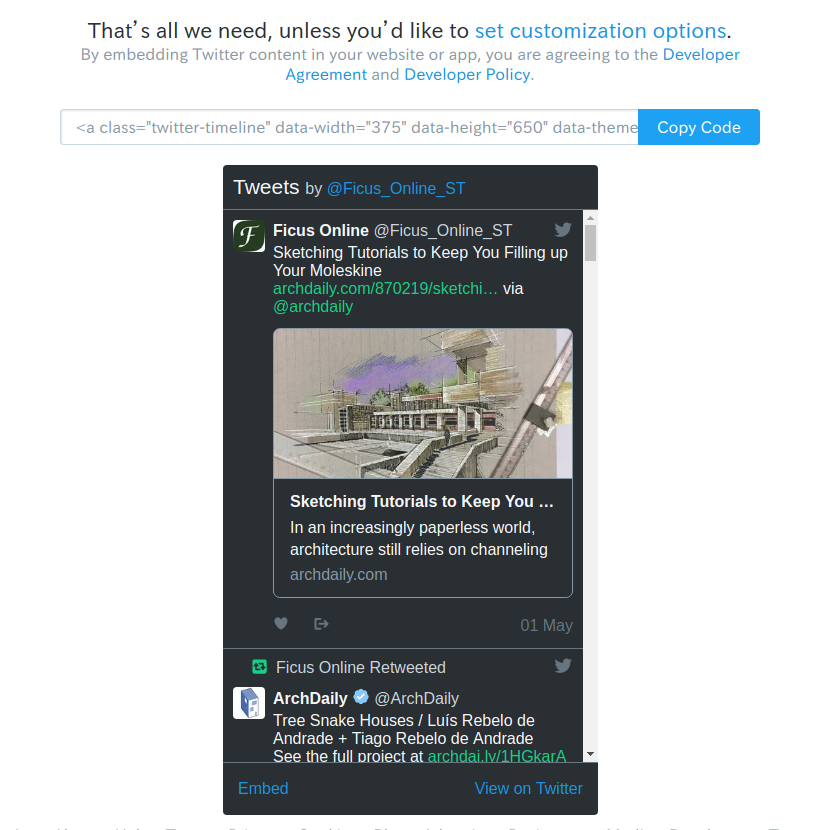This screenshot has height=830, width=815.
Task: Open the Developer Policy link
Action: point(467,75)
